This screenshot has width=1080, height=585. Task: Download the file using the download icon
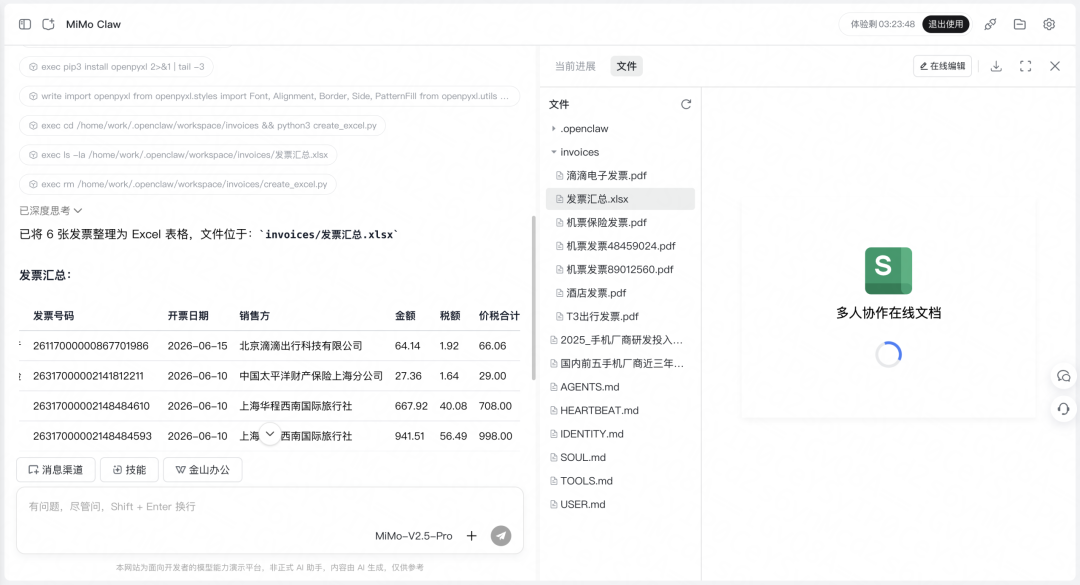pyautogui.click(x=996, y=66)
